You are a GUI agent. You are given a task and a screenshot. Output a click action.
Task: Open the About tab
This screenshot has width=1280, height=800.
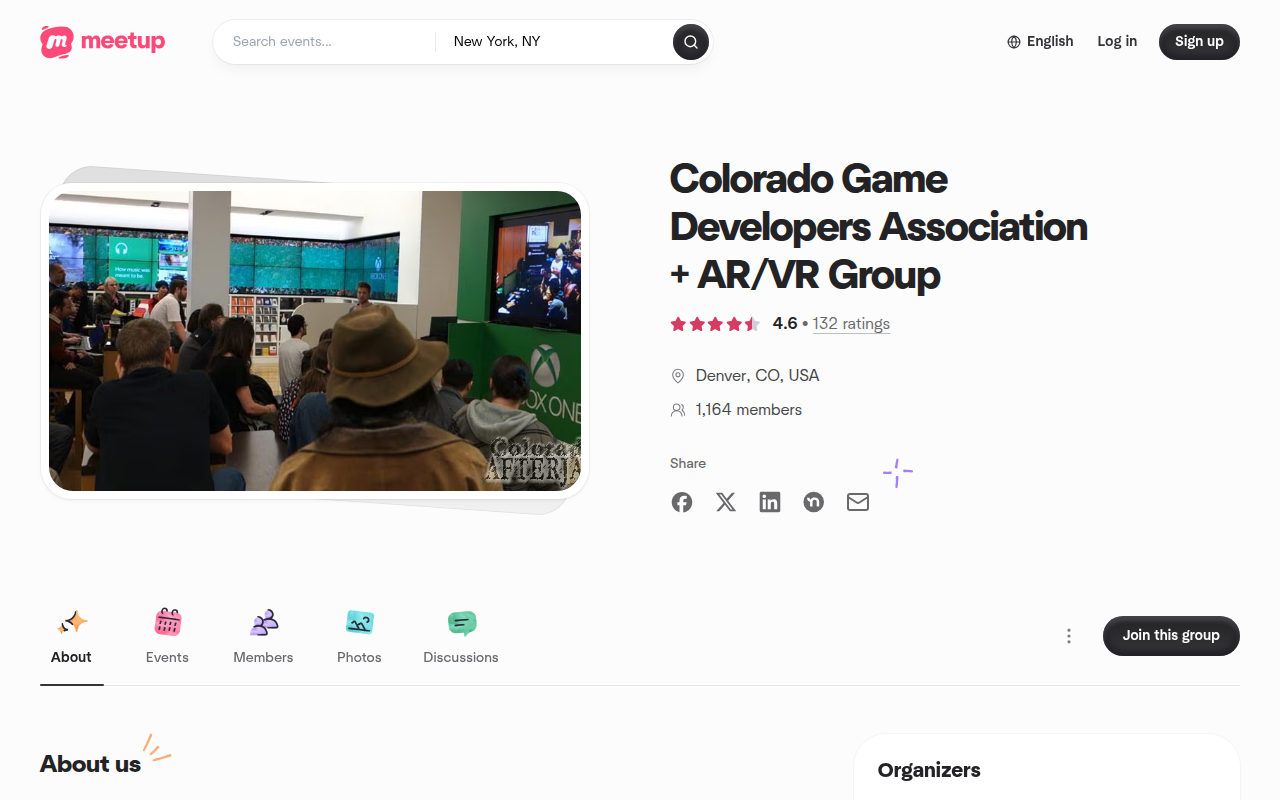point(72,636)
